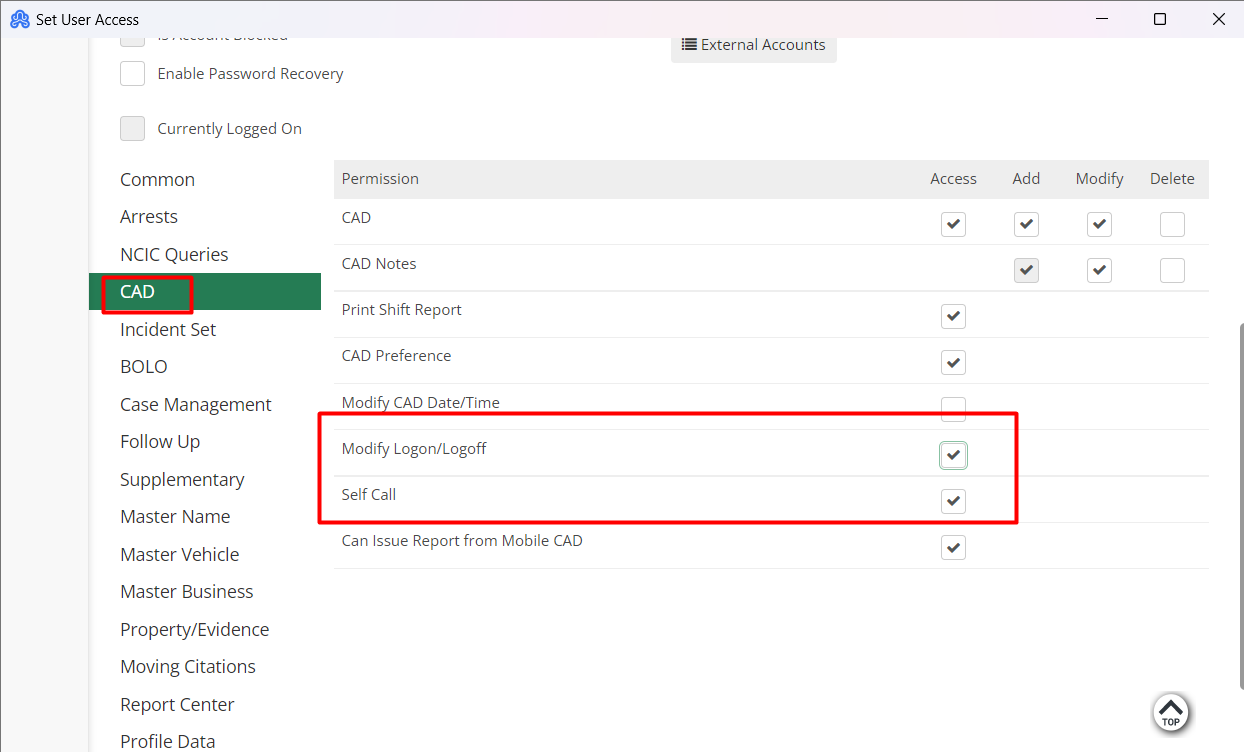Close the Set User Access window
Viewport: 1244px width, 752px height.
[1219, 19]
